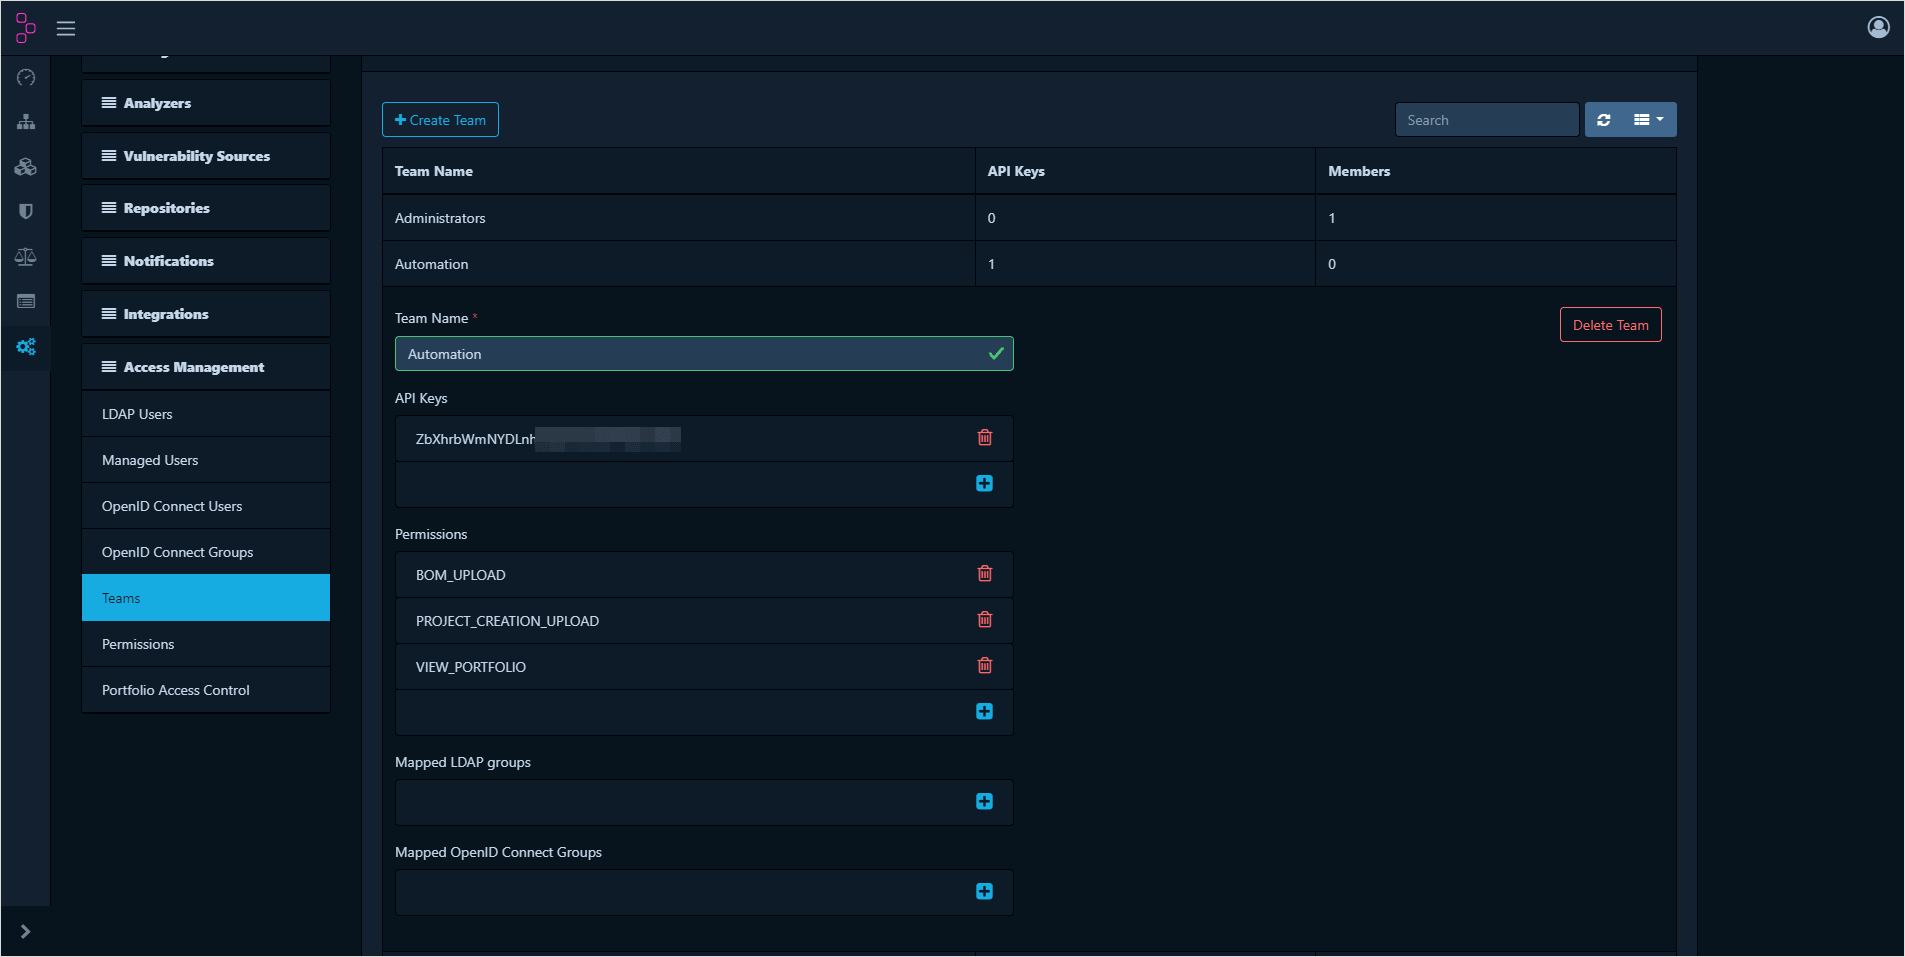The image size is (1905, 957).
Task: Open the Permissions menu item
Action: [x=206, y=644]
